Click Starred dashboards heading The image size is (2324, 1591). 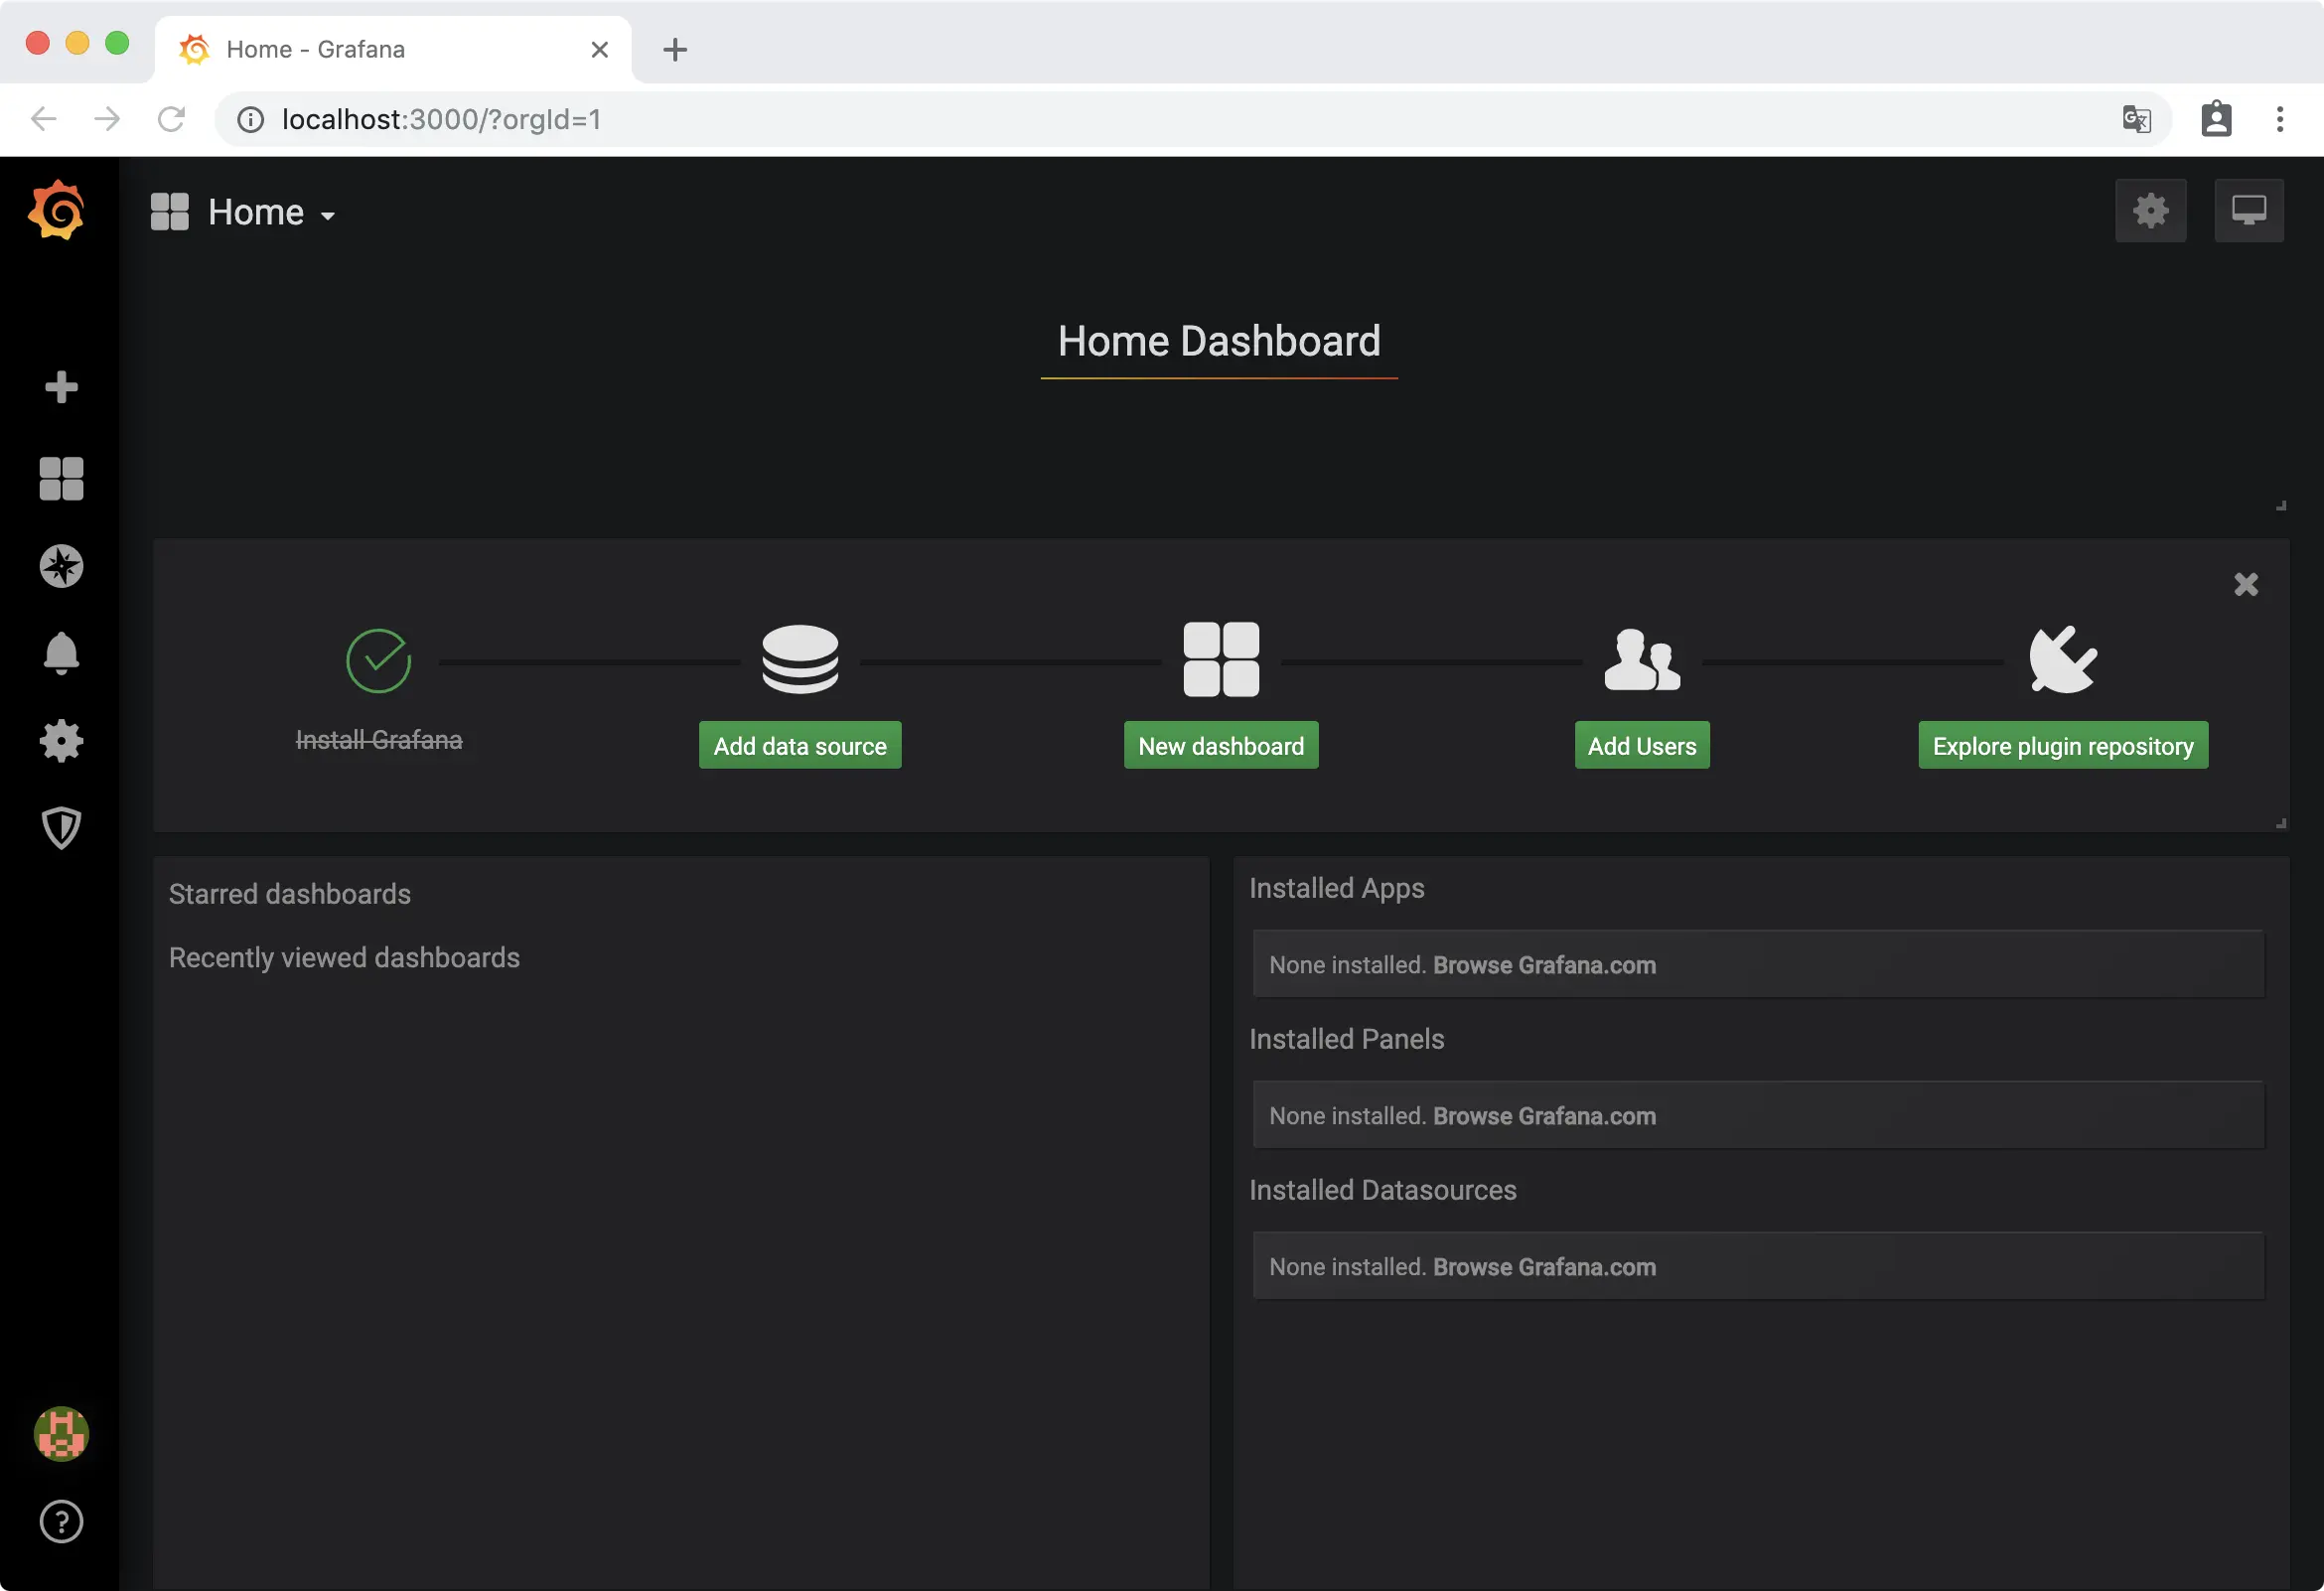click(x=290, y=894)
